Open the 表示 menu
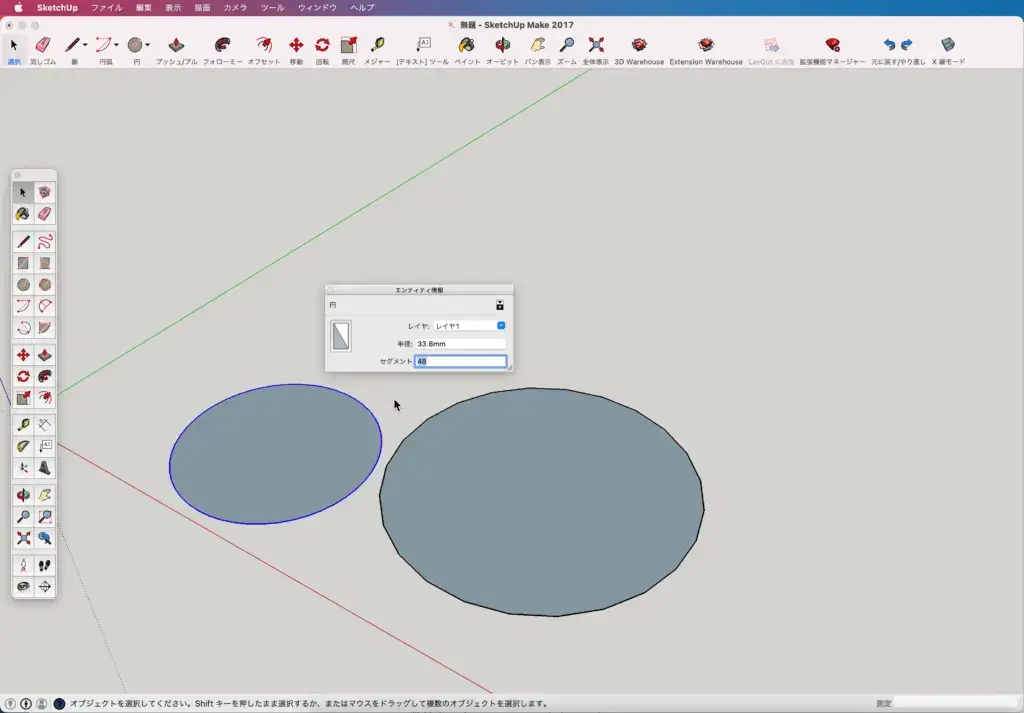This screenshot has width=1024, height=713. click(173, 8)
